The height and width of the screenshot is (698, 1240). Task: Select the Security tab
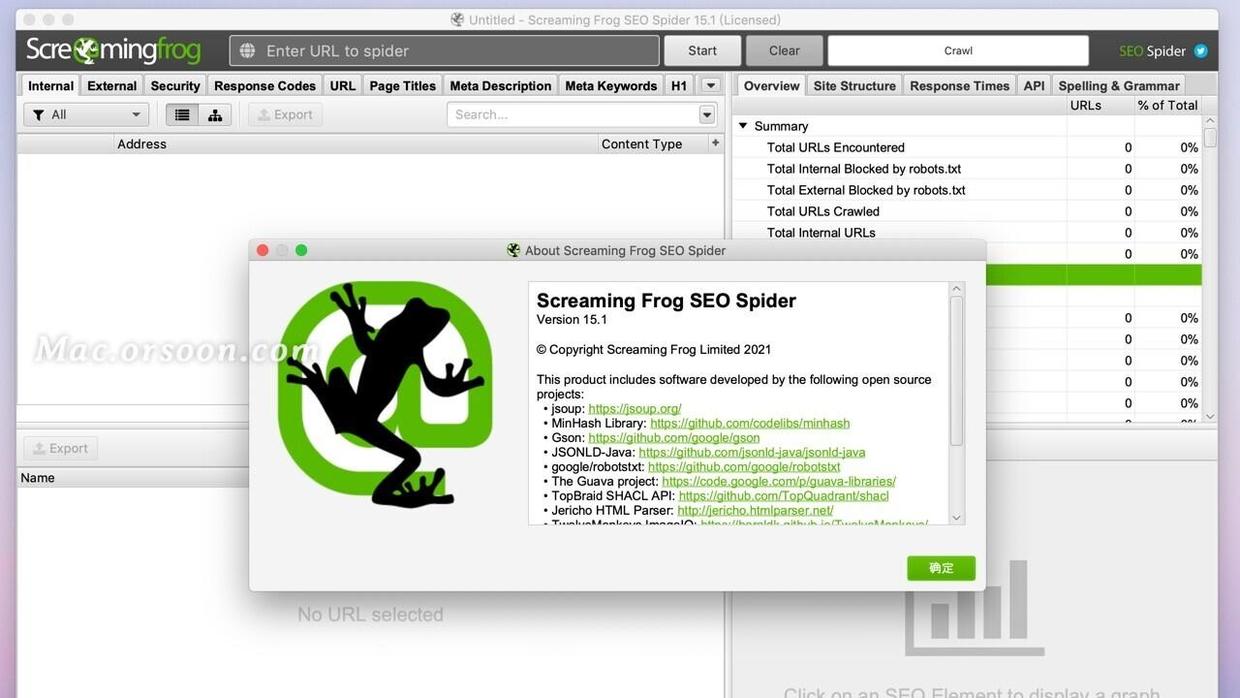(176, 86)
